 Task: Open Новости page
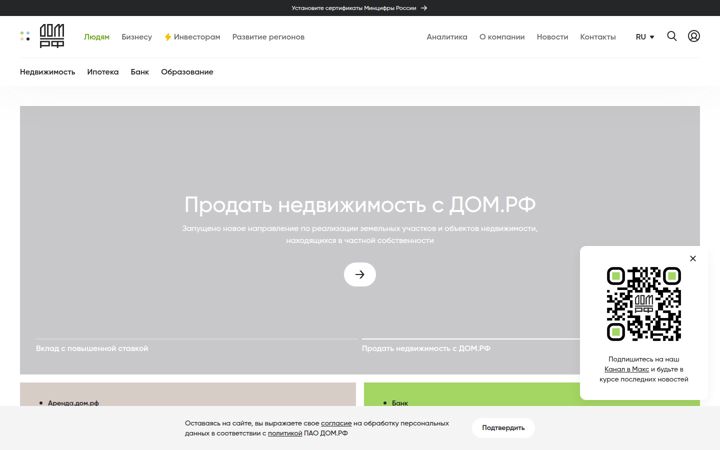pos(552,37)
